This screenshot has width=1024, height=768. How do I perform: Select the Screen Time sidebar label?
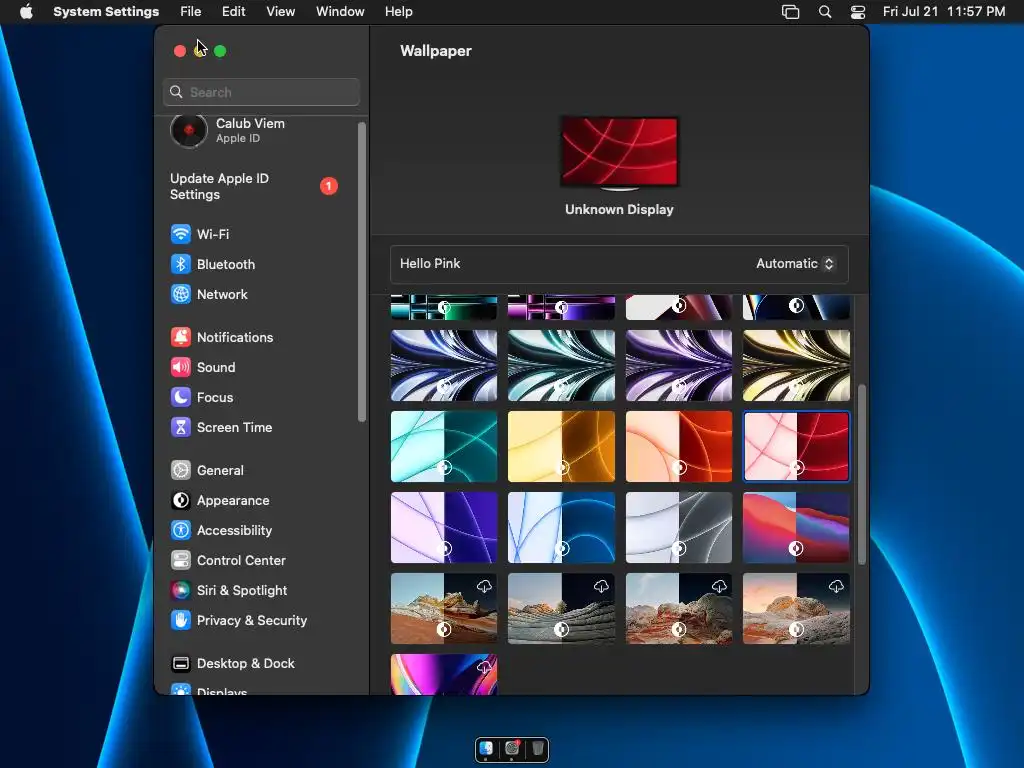pos(234,427)
